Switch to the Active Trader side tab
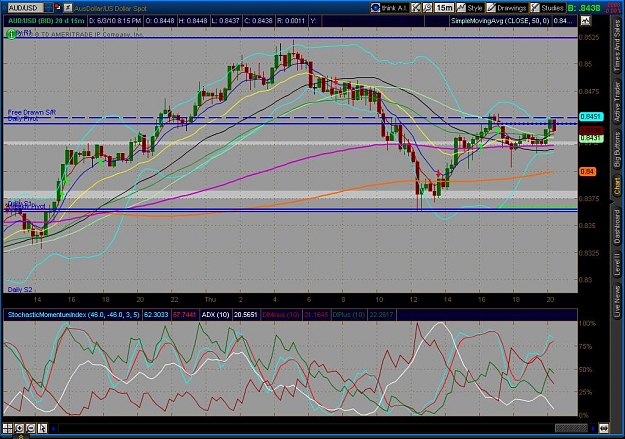The height and width of the screenshot is (439, 625). coord(617,99)
